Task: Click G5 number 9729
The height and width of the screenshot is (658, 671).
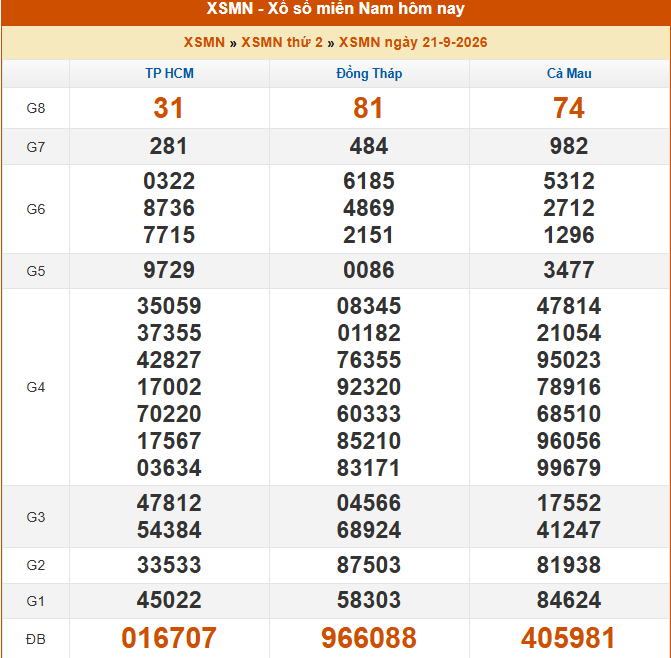Action: pyautogui.click(x=169, y=270)
